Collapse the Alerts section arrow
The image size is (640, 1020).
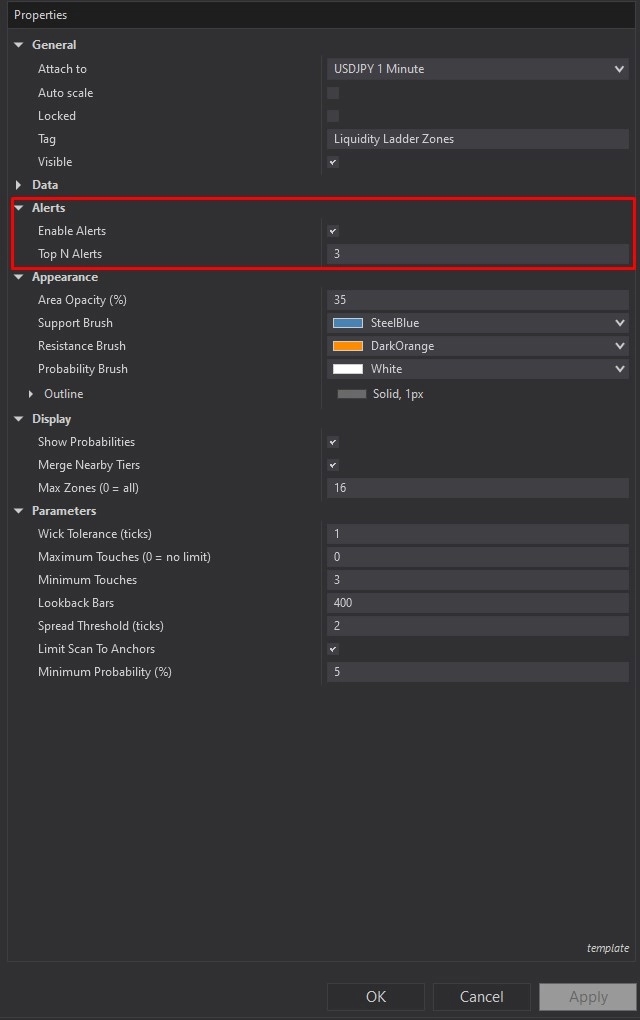click(19, 208)
